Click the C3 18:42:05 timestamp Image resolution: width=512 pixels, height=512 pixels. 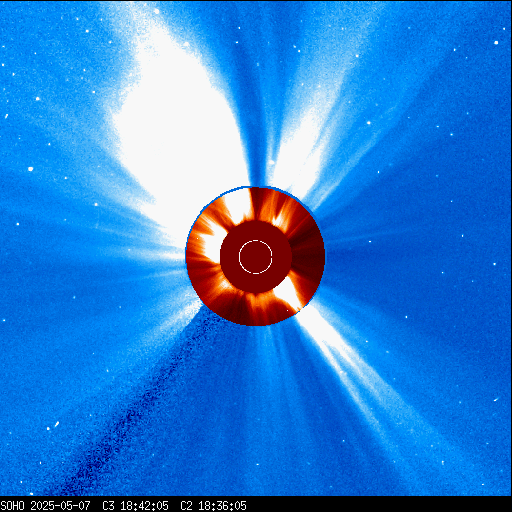click(x=135, y=506)
